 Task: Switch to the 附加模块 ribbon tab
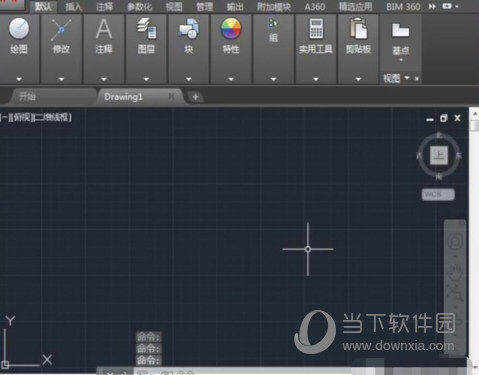[274, 6]
